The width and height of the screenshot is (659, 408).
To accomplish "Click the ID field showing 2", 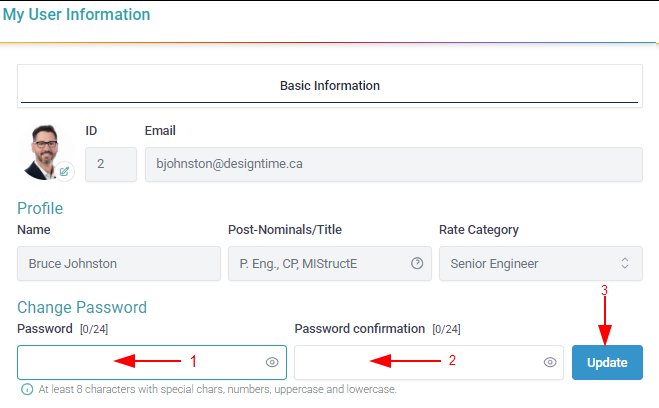I will (111, 164).
